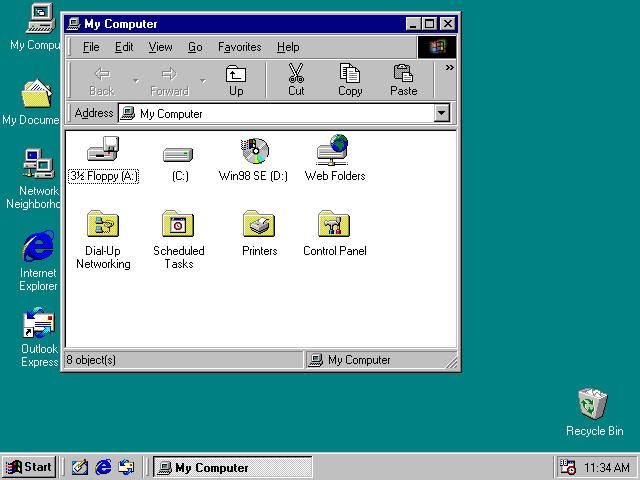The height and width of the screenshot is (480, 640).
Task: Launch Internet Explorer from Quick Launch
Action: [103, 467]
